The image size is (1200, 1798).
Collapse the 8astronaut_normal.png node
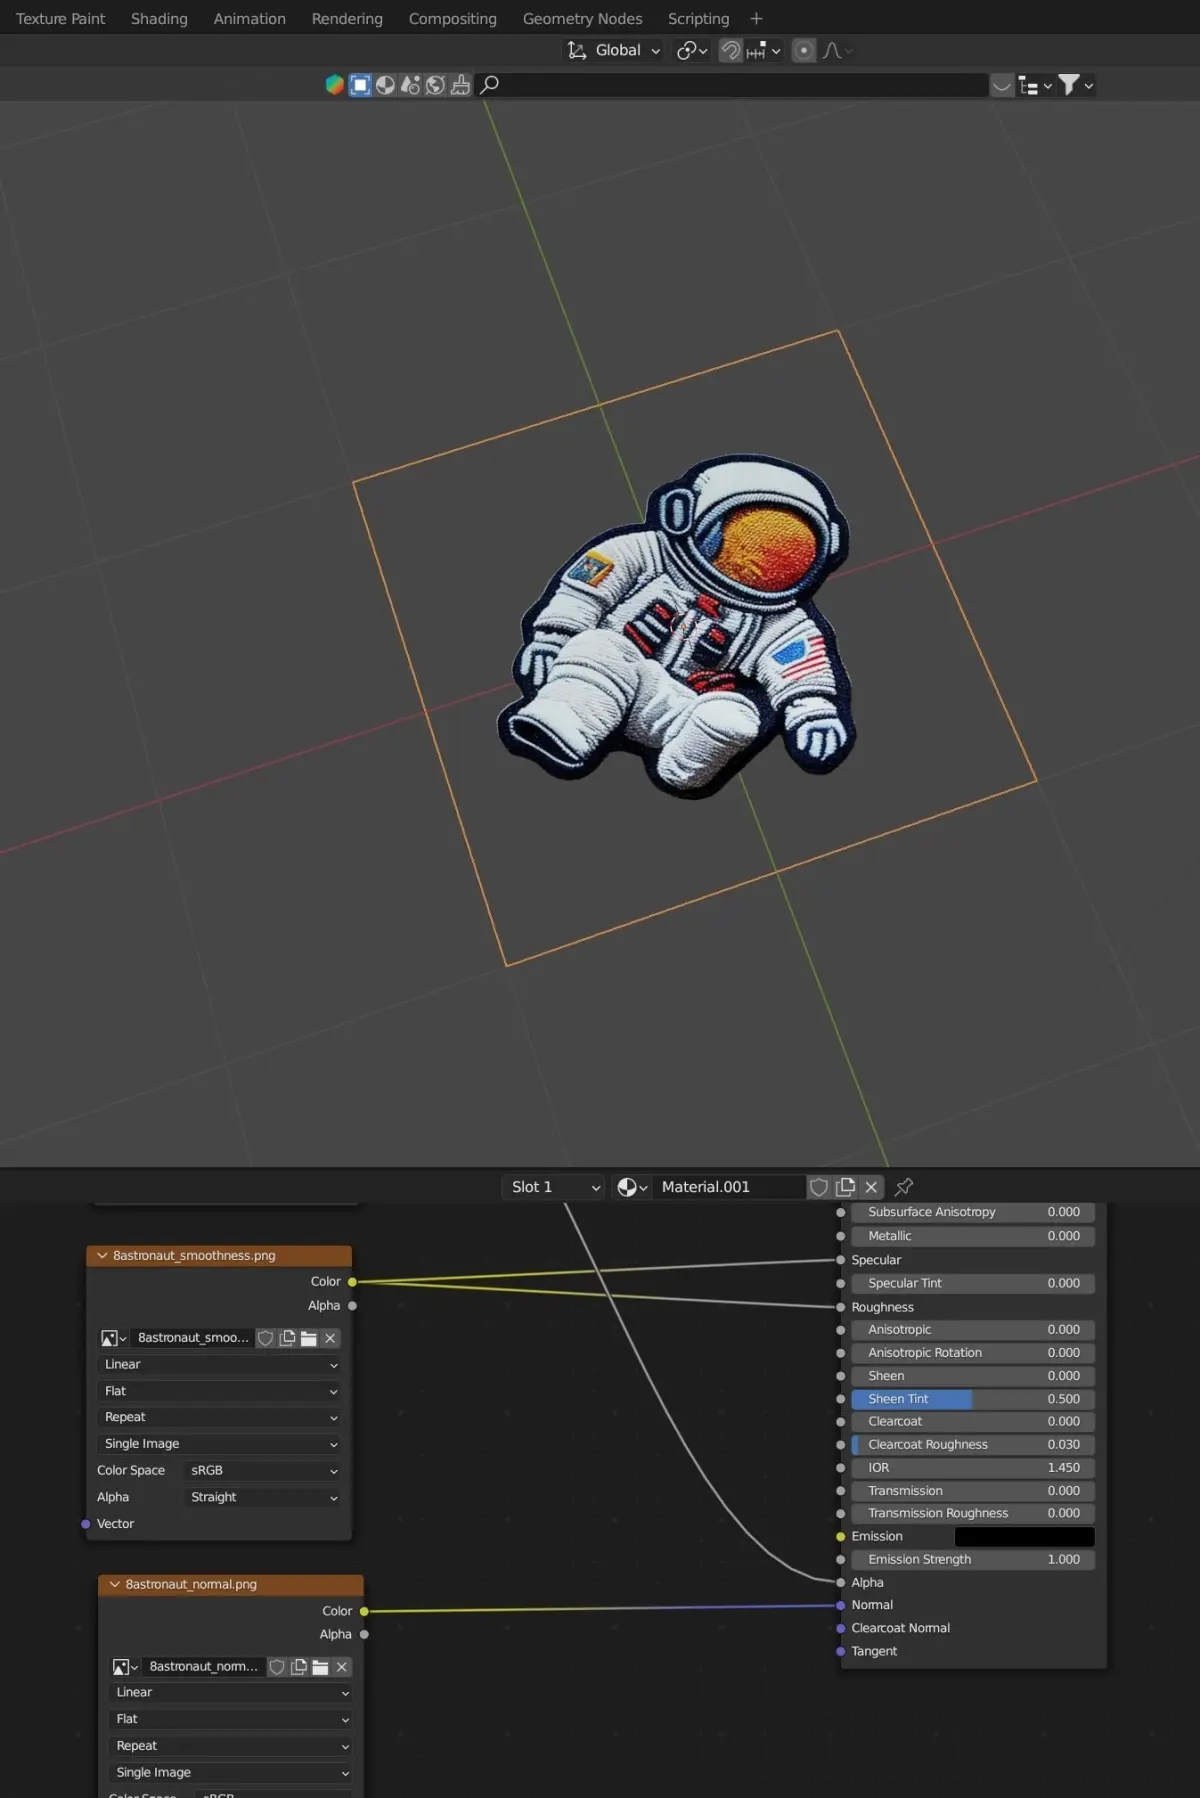coord(114,1585)
